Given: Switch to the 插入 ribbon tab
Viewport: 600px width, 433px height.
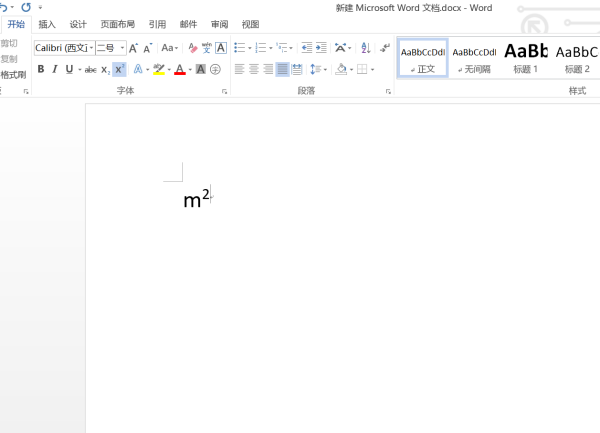Looking at the screenshot, I should point(47,24).
